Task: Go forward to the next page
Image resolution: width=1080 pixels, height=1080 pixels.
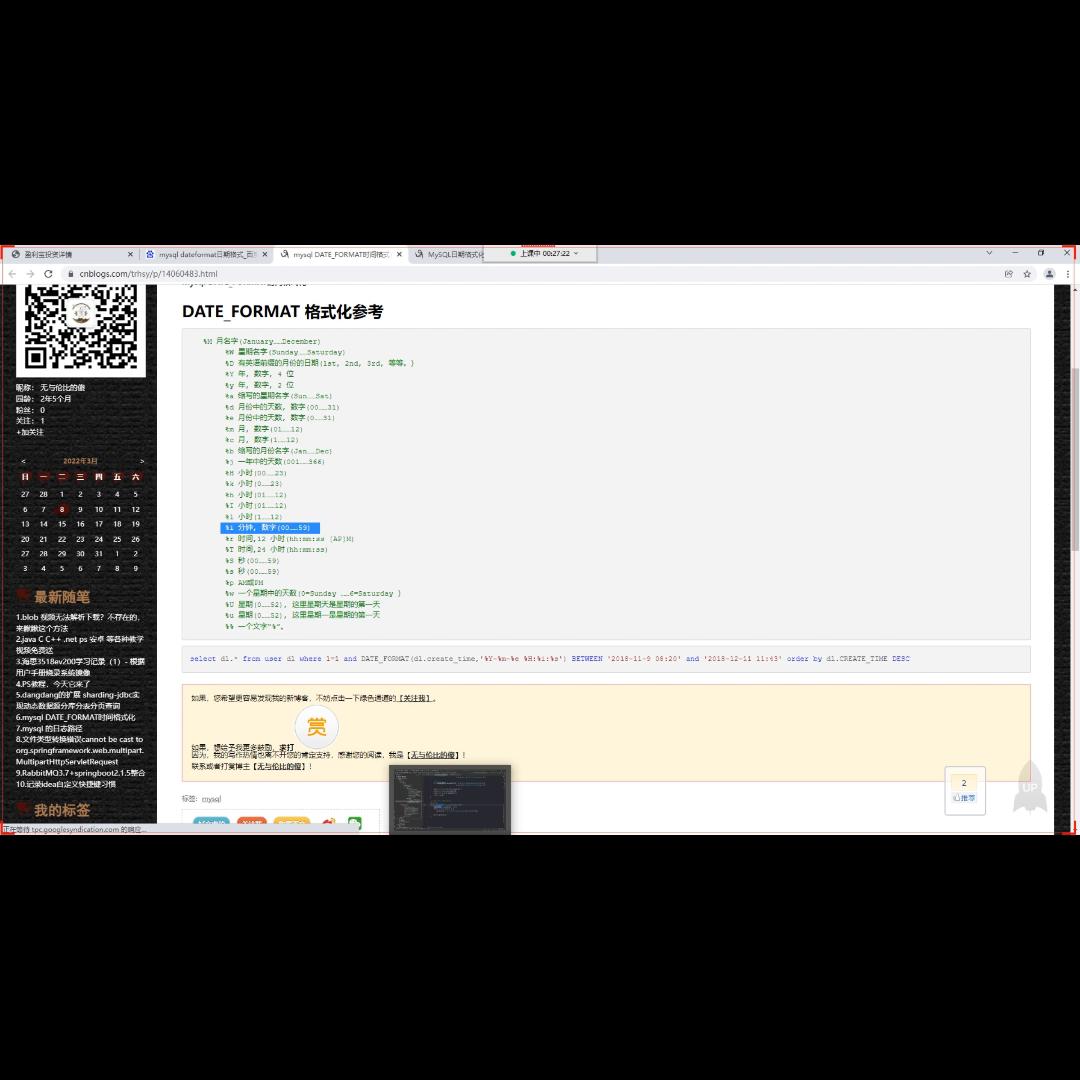Action: tap(30, 273)
